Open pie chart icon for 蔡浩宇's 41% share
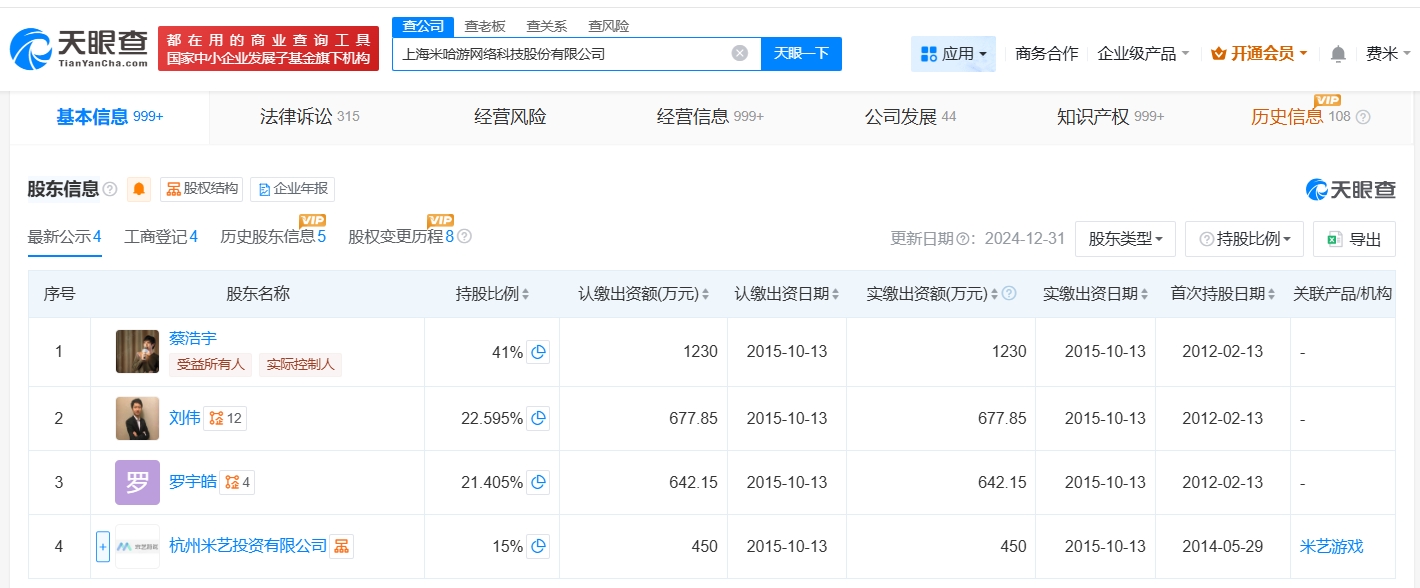 [x=538, y=352]
